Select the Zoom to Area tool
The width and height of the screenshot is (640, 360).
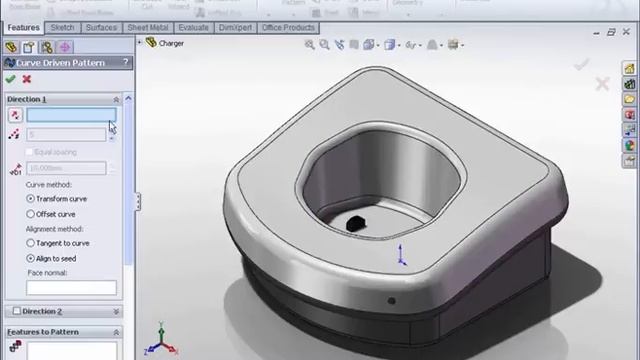point(324,44)
